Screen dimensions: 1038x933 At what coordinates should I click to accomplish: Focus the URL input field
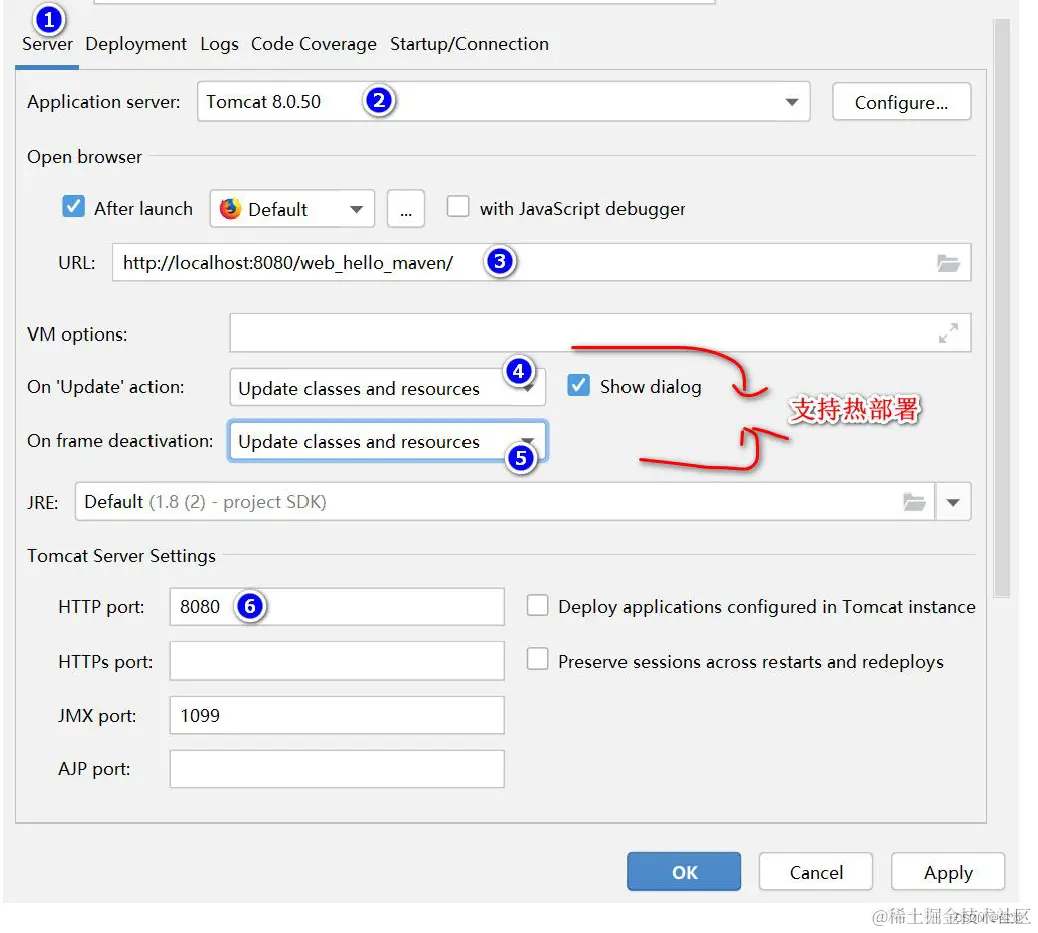tap(541, 262)
